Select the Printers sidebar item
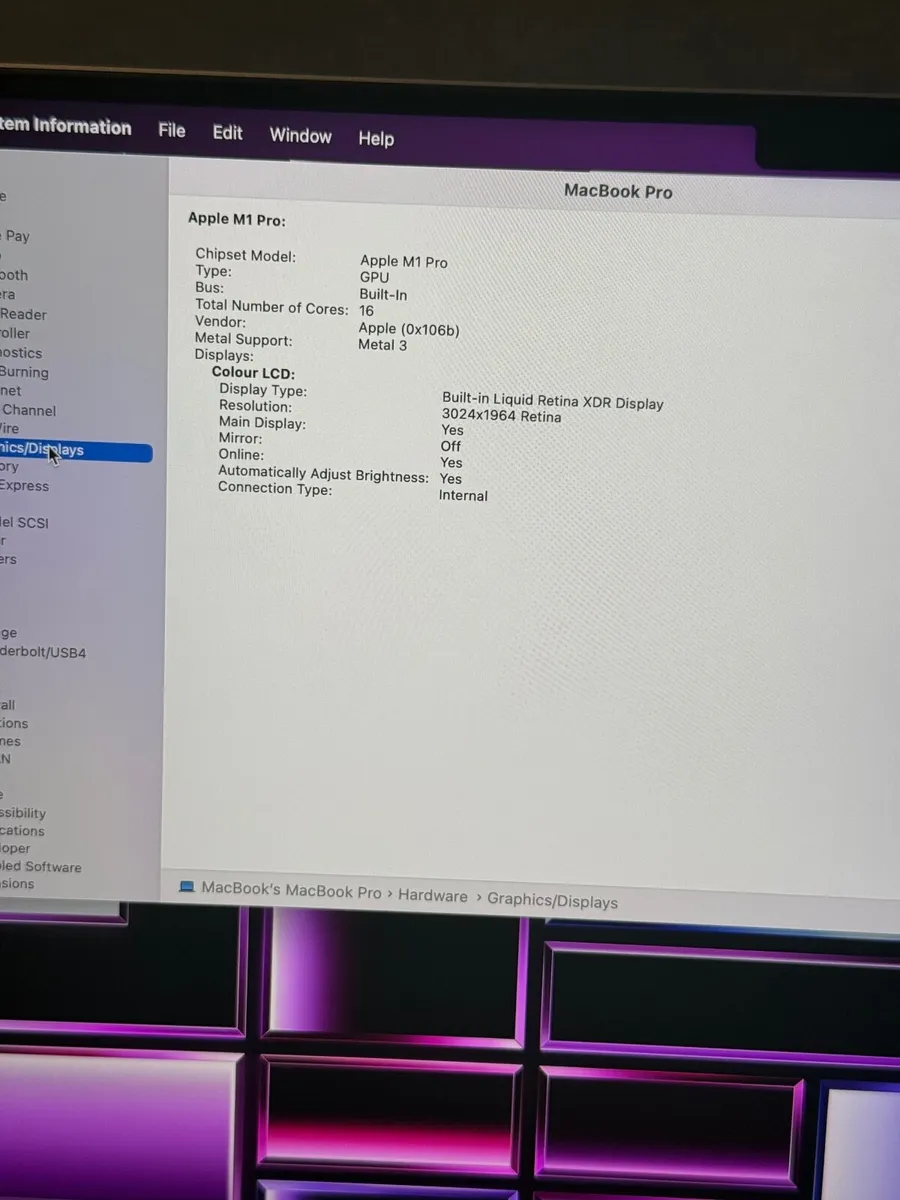The image size is (900, 1200). [8, 559]
